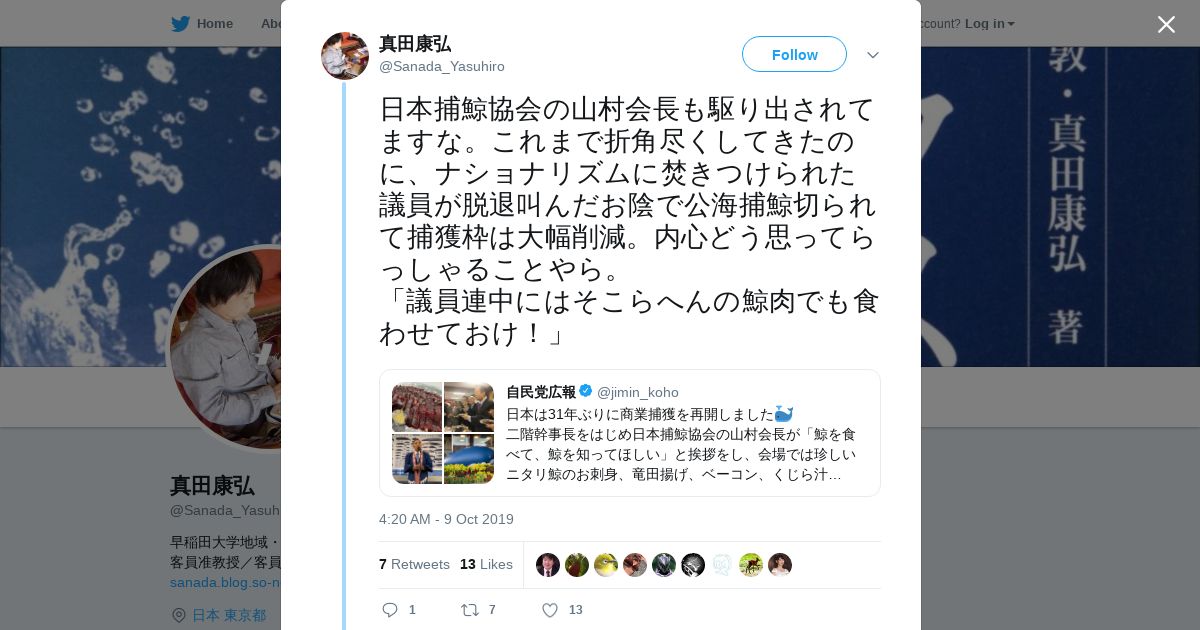The height and width of the screenshot is (630, 1200).
Task: Open the 7 Retweets list
Action: [x=414, y=564]
